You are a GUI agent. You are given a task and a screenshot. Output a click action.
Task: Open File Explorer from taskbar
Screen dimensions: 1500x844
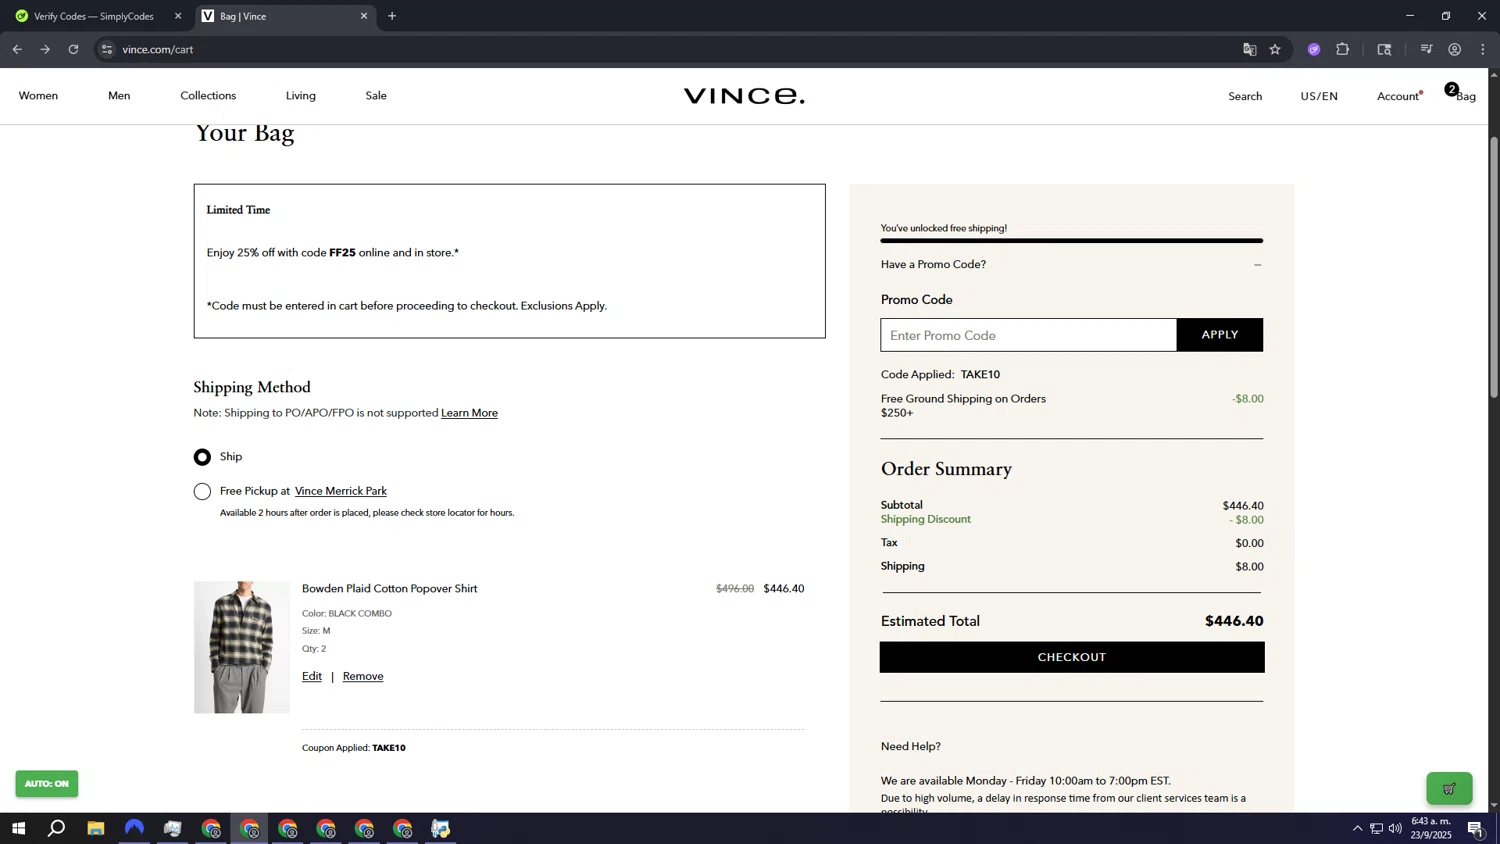coord(96,829)
